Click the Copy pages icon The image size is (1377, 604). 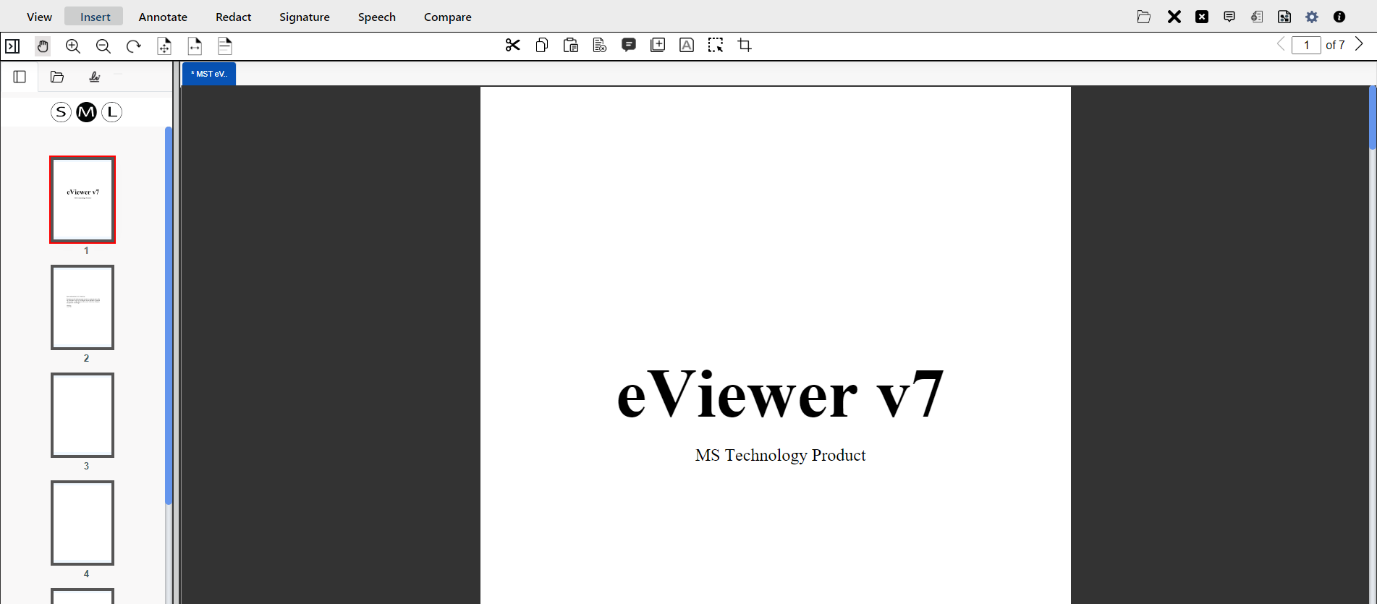(542, 45)
